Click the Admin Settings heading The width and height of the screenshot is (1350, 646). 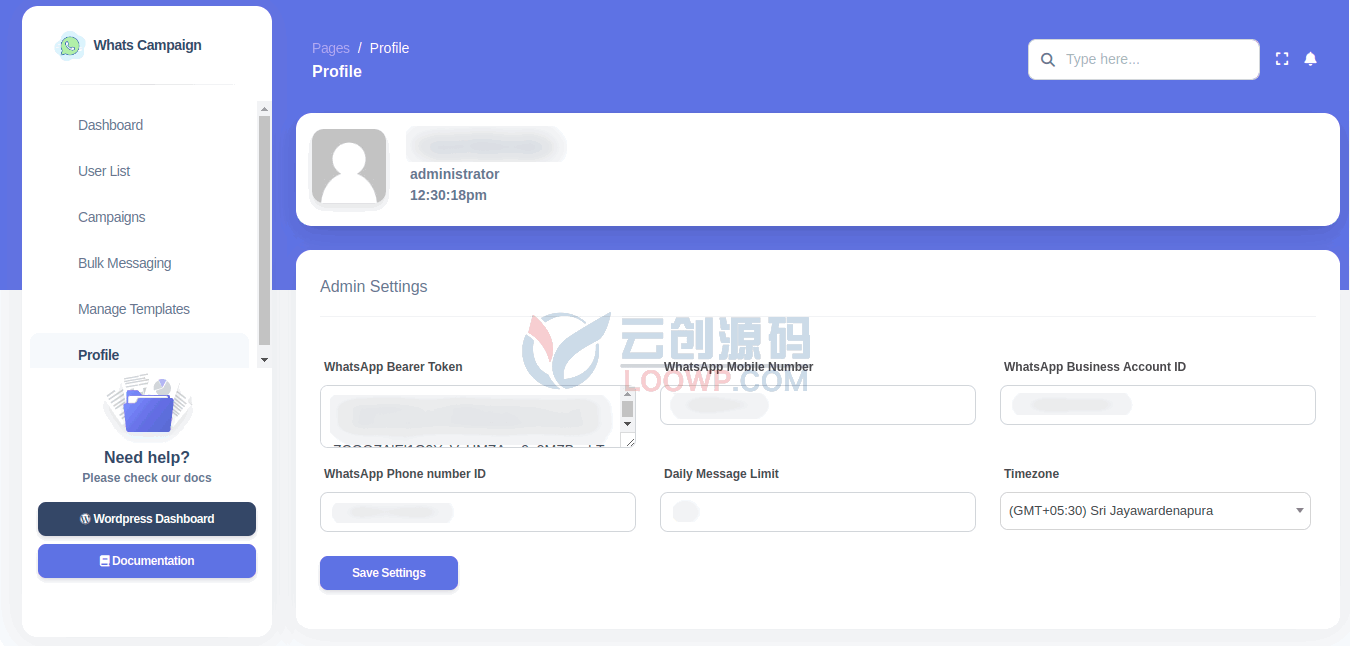(374, 286)
